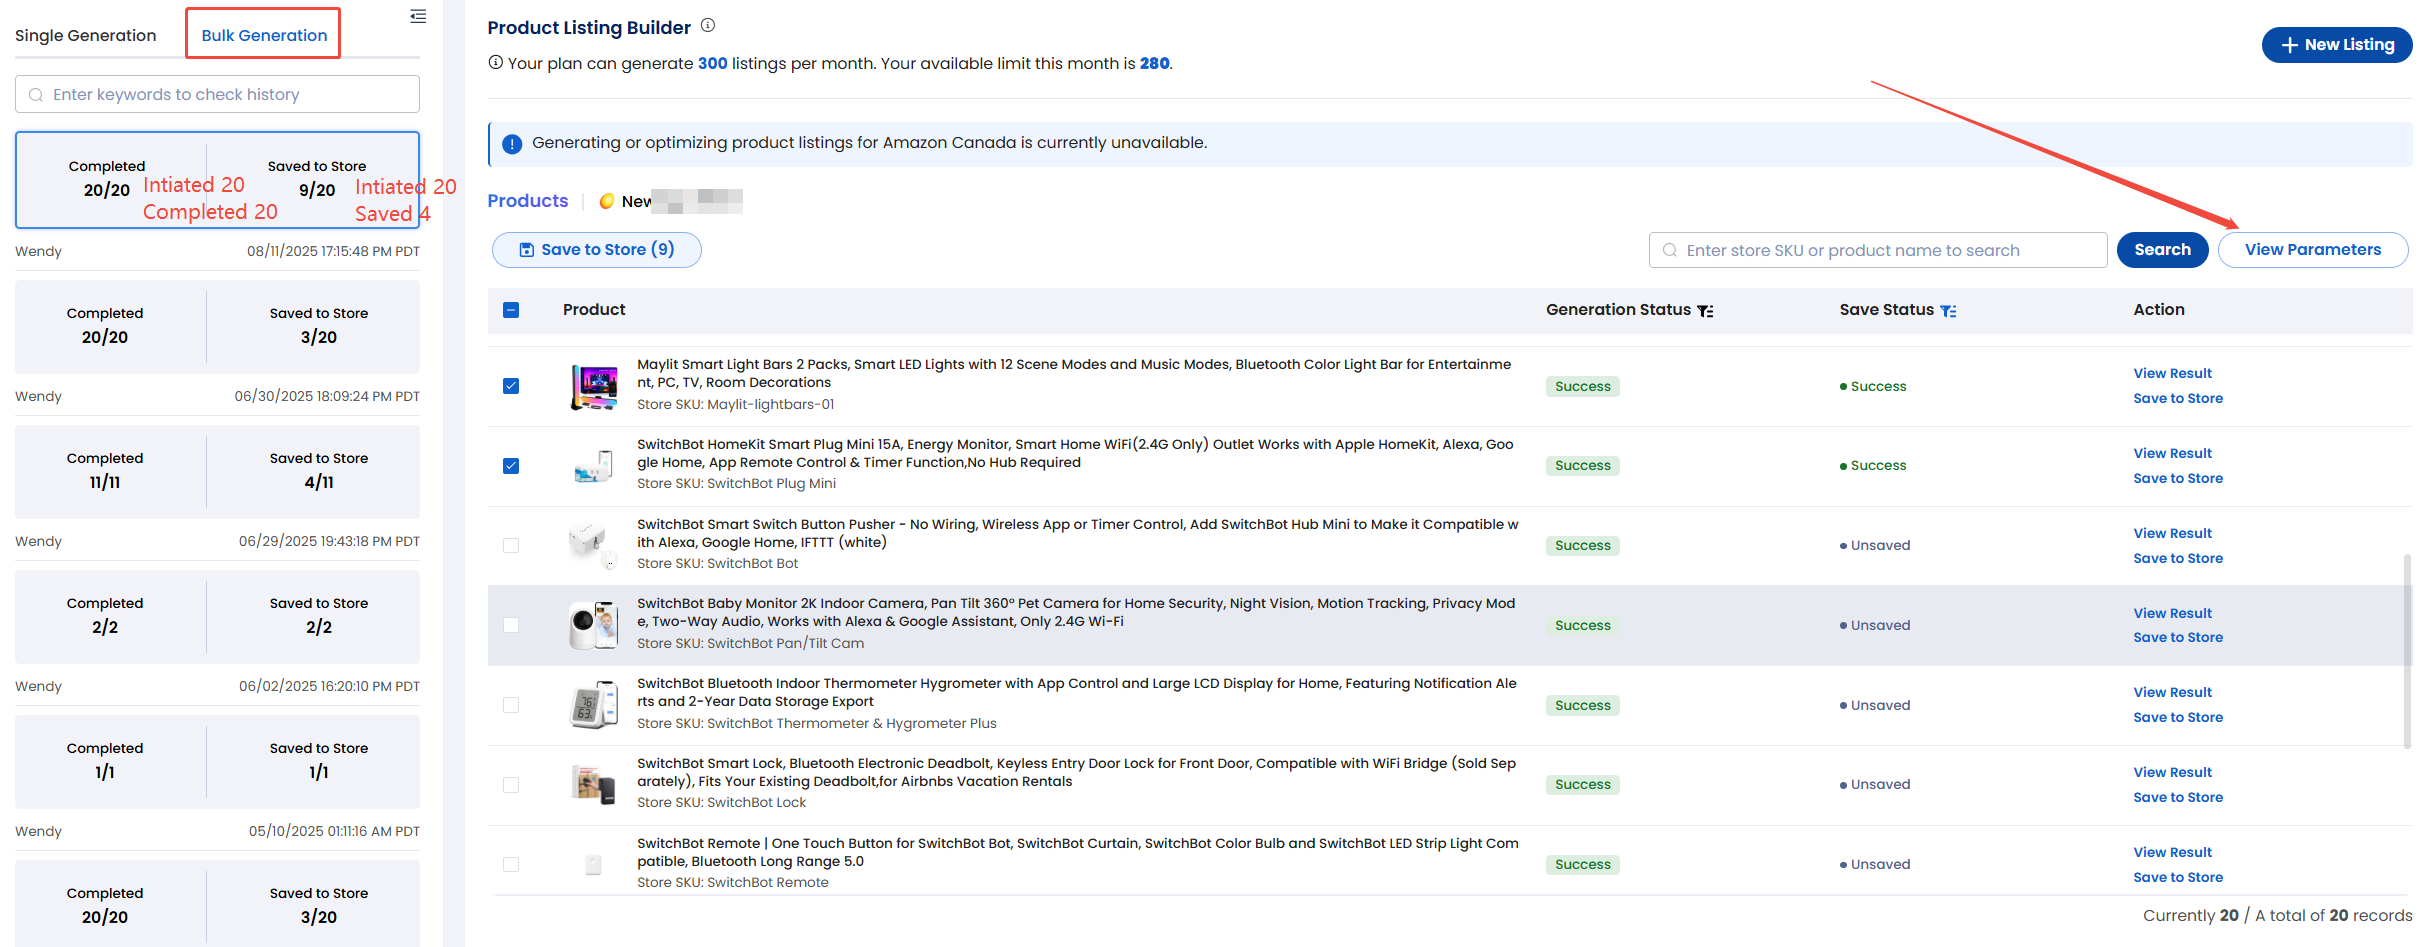
Task: Check the SwitchBot Thermometer Hygrometer row
Action: [511, 705]
